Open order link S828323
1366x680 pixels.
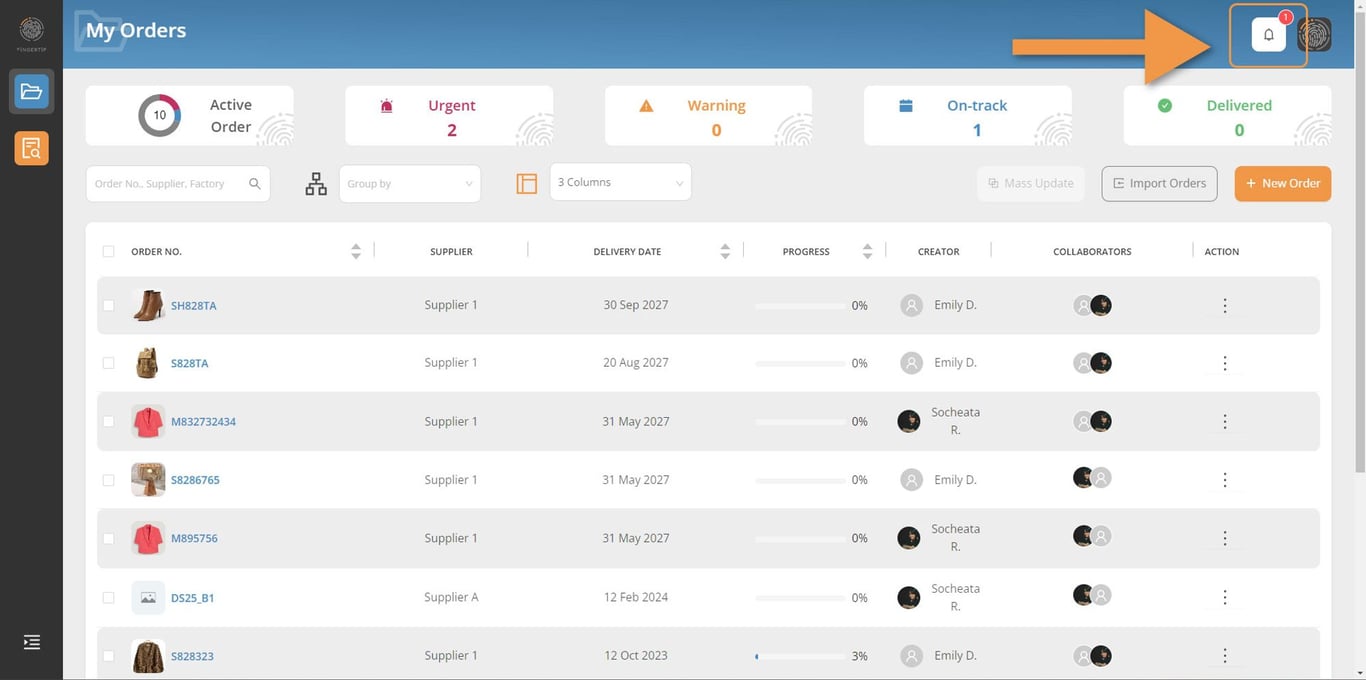click(x=192, y=657)
